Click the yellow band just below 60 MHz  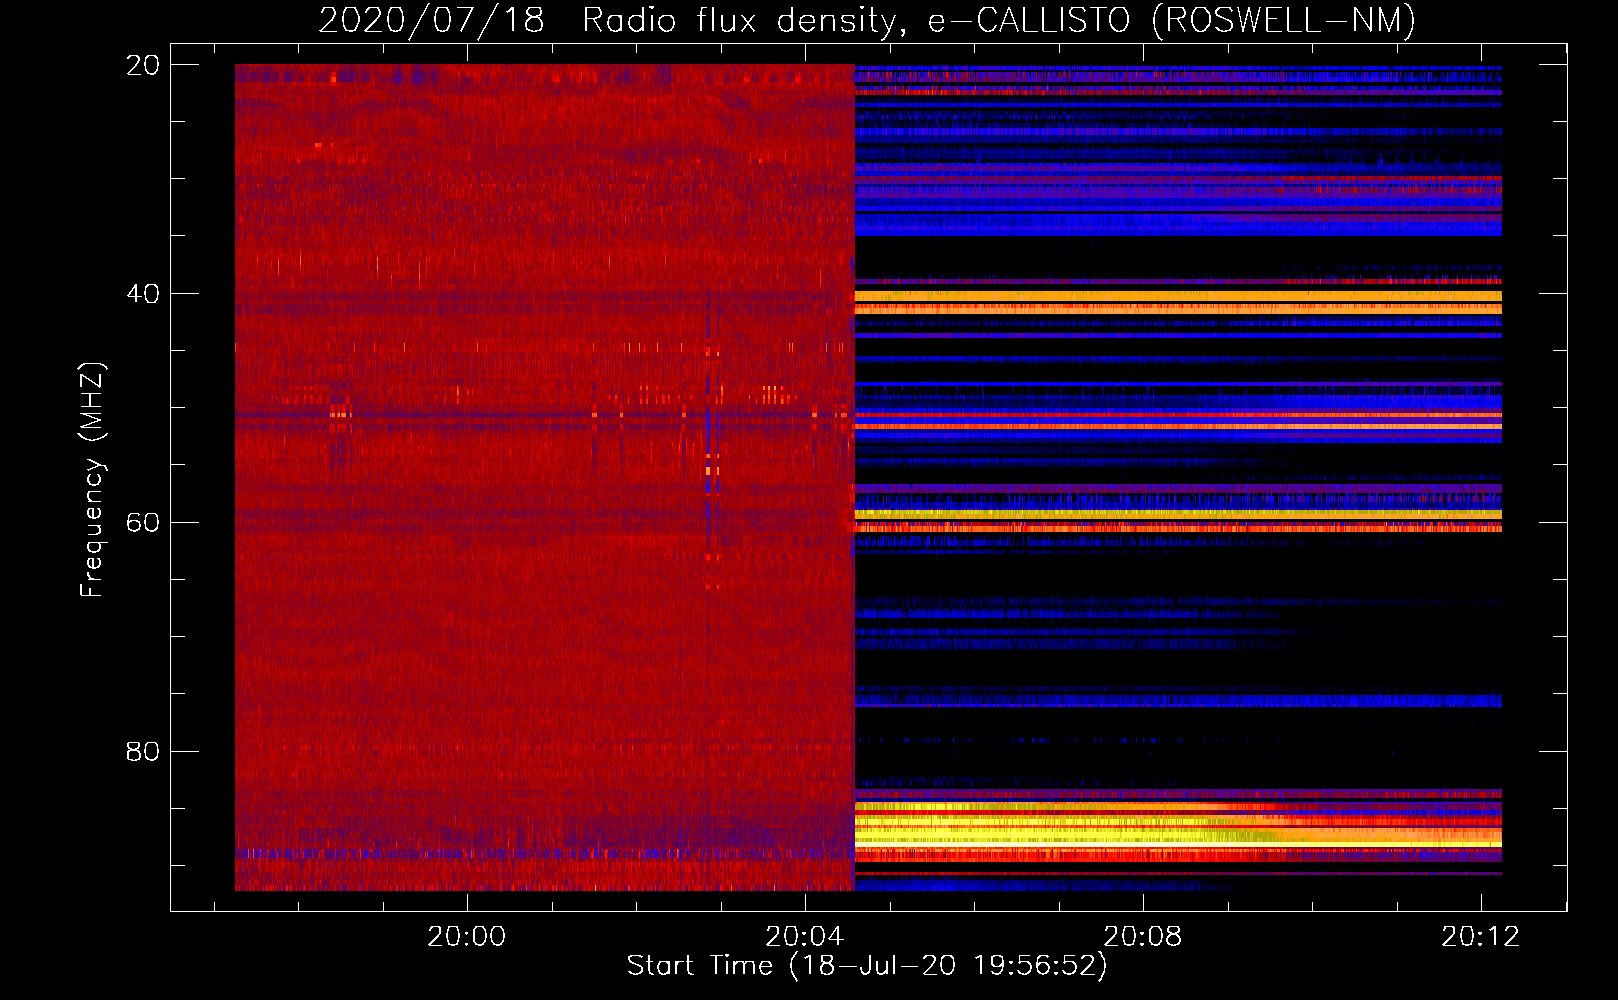pyautogui.click(x=1178, y=514)
